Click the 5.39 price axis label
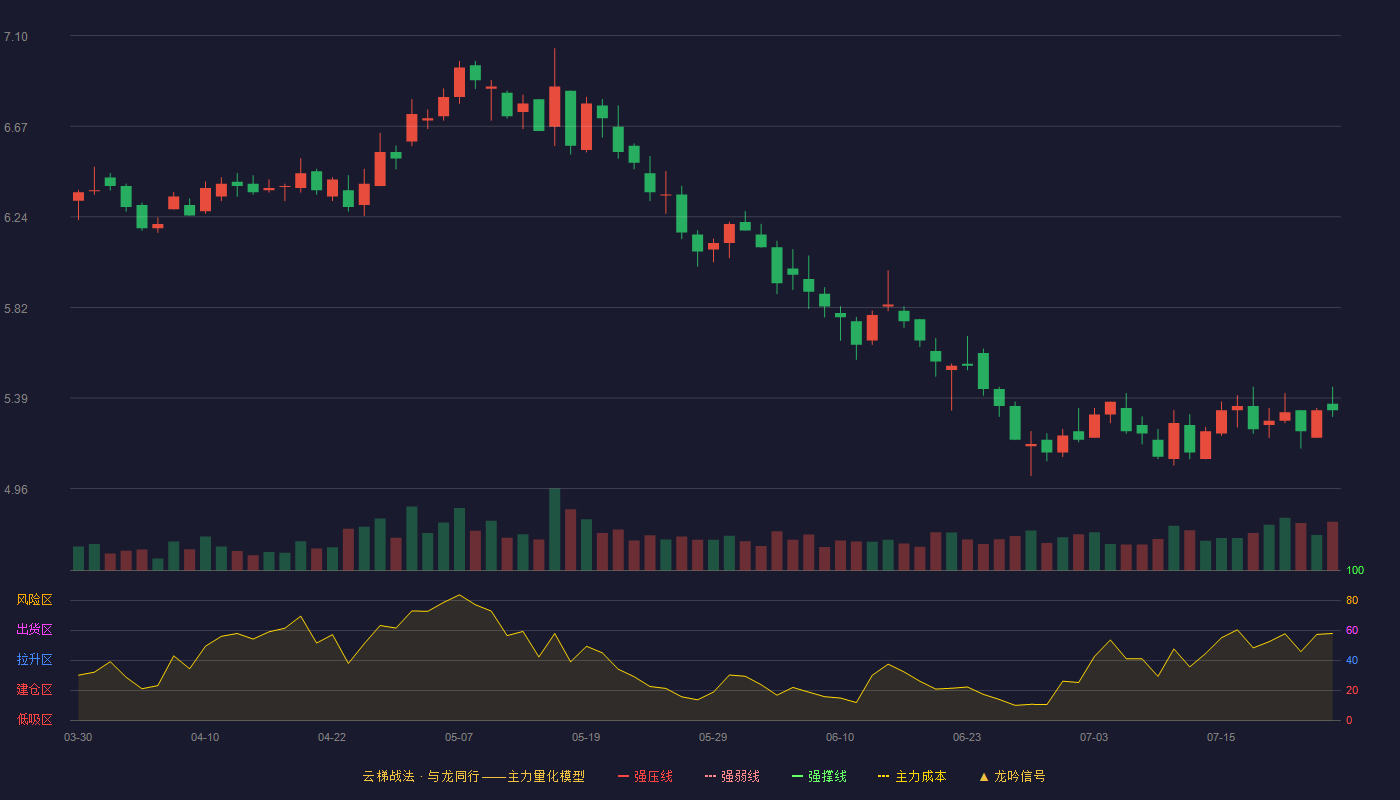The height and width of the screenshot is (800, 1400). point(16,399)
